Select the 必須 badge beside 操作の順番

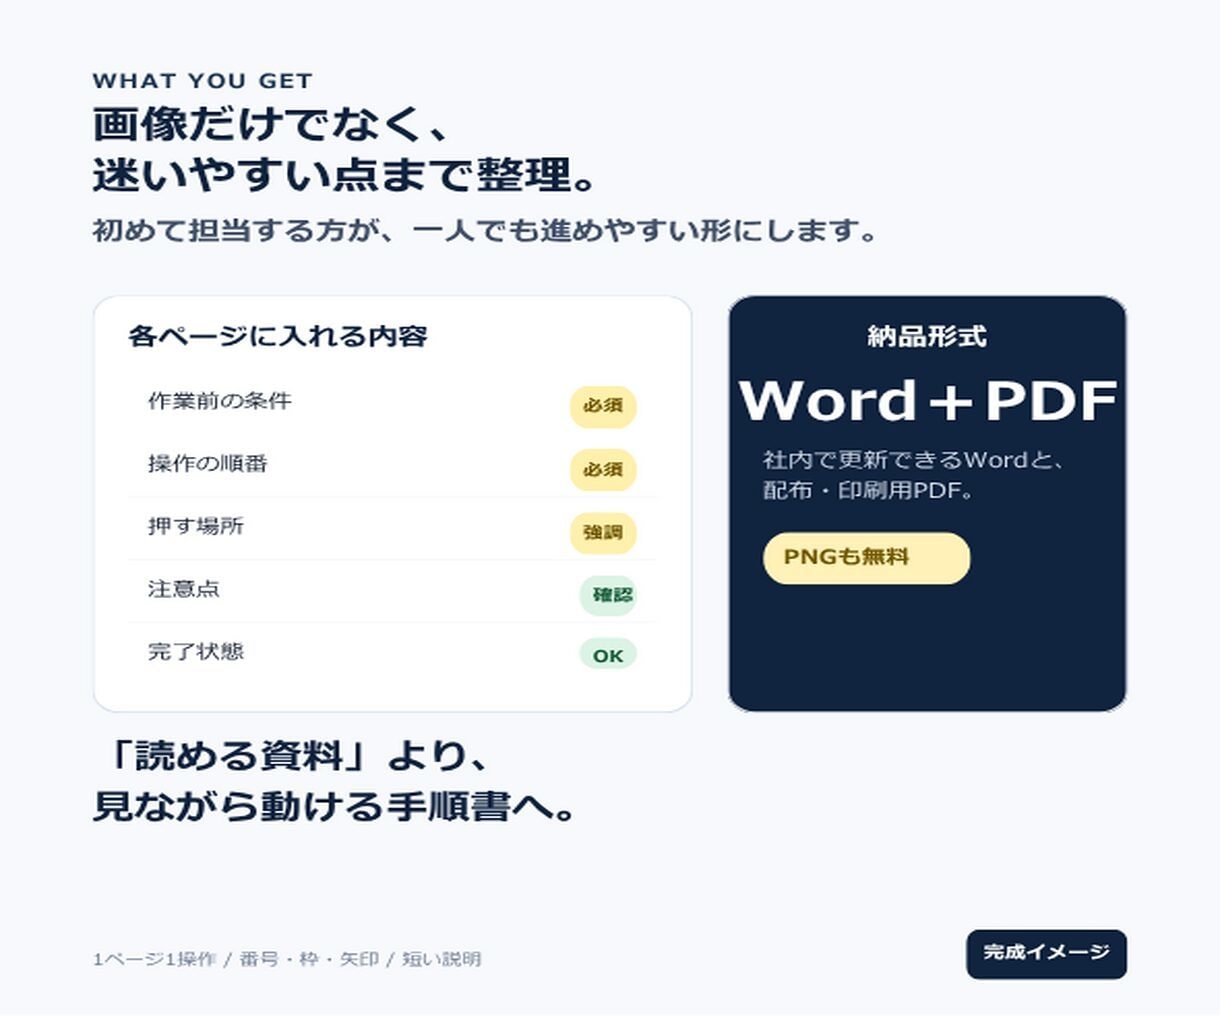[603, 469]
